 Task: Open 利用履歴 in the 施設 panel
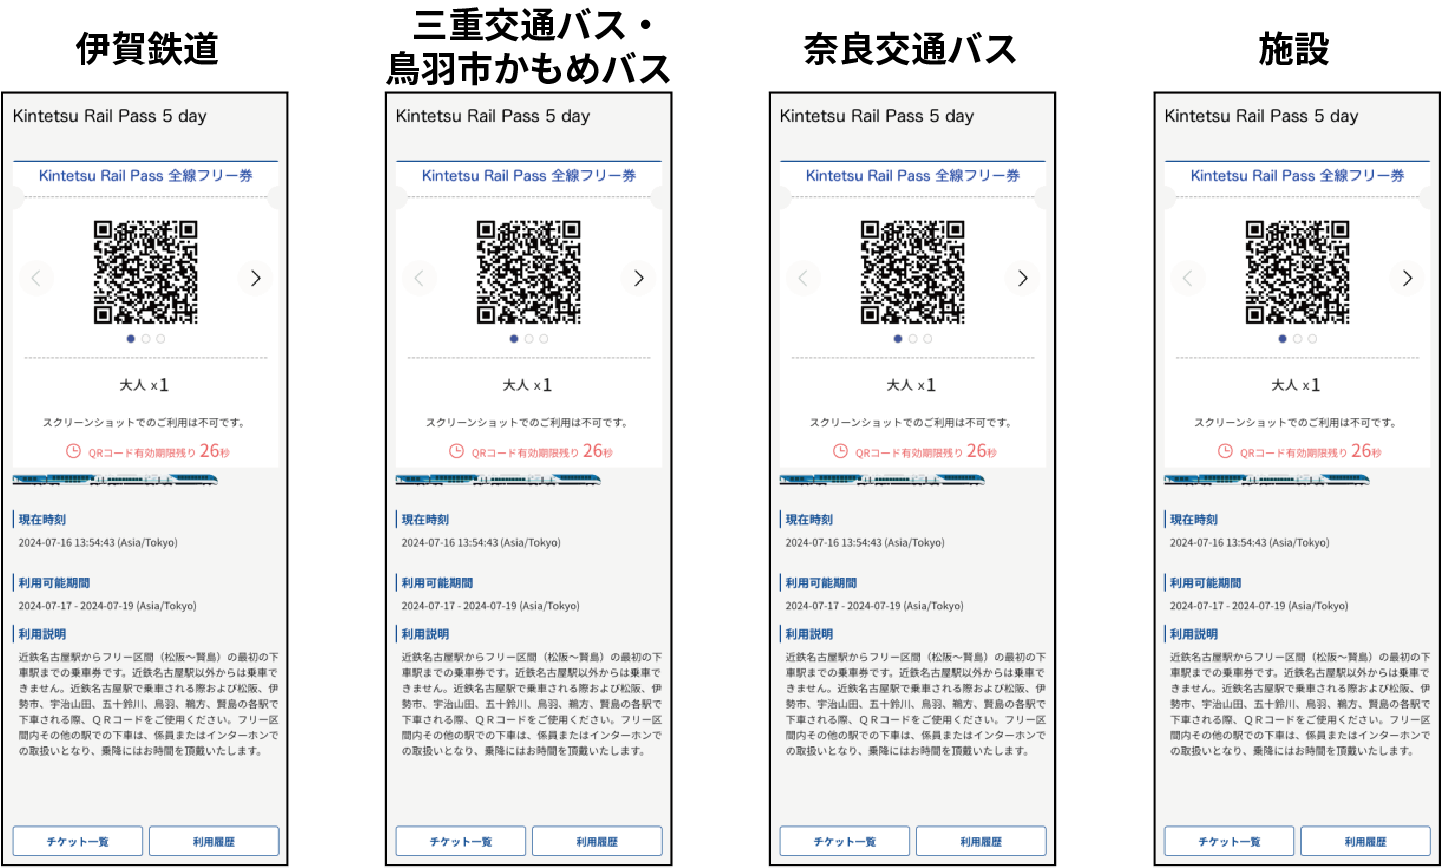point(1365,841)
